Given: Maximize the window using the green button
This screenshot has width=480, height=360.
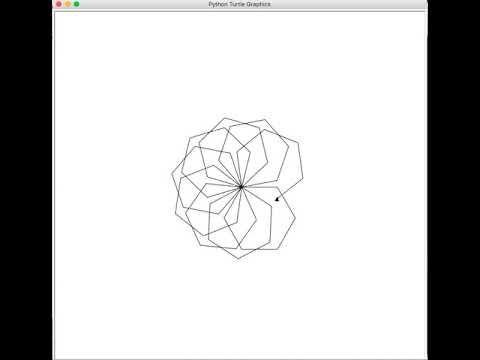Looking at the screenshot, I should pos(76,4).
